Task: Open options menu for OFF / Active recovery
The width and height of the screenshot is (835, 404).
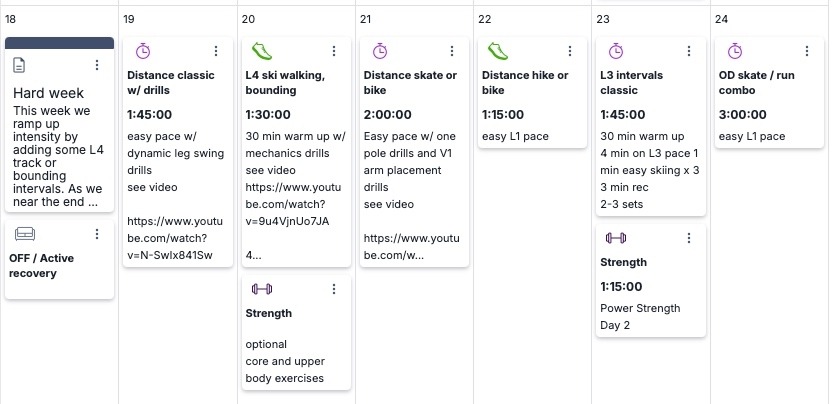Action: click(96, 234)
